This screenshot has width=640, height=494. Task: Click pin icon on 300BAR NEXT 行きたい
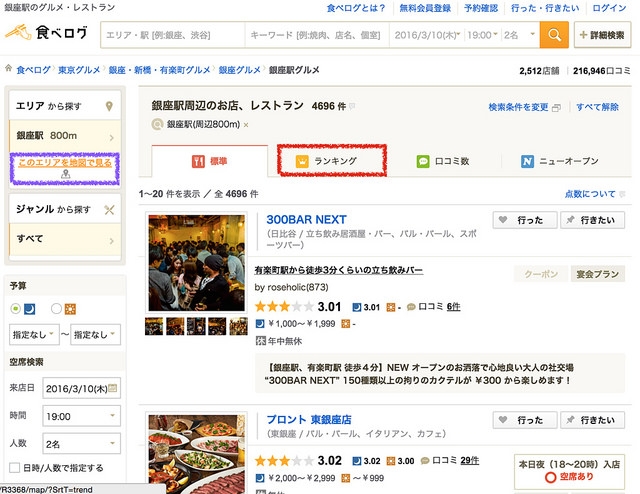tap(570, 220)
